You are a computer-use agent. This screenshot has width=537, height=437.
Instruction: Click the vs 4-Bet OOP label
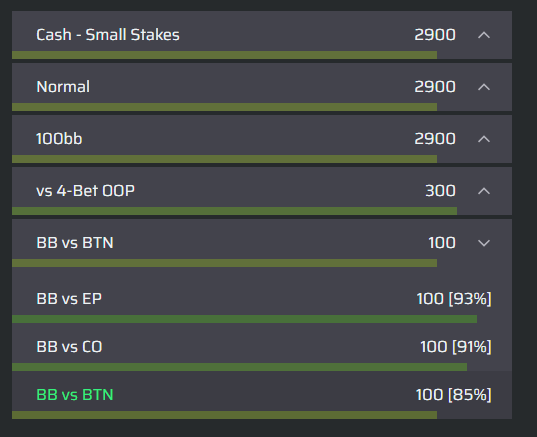(85, 191)
